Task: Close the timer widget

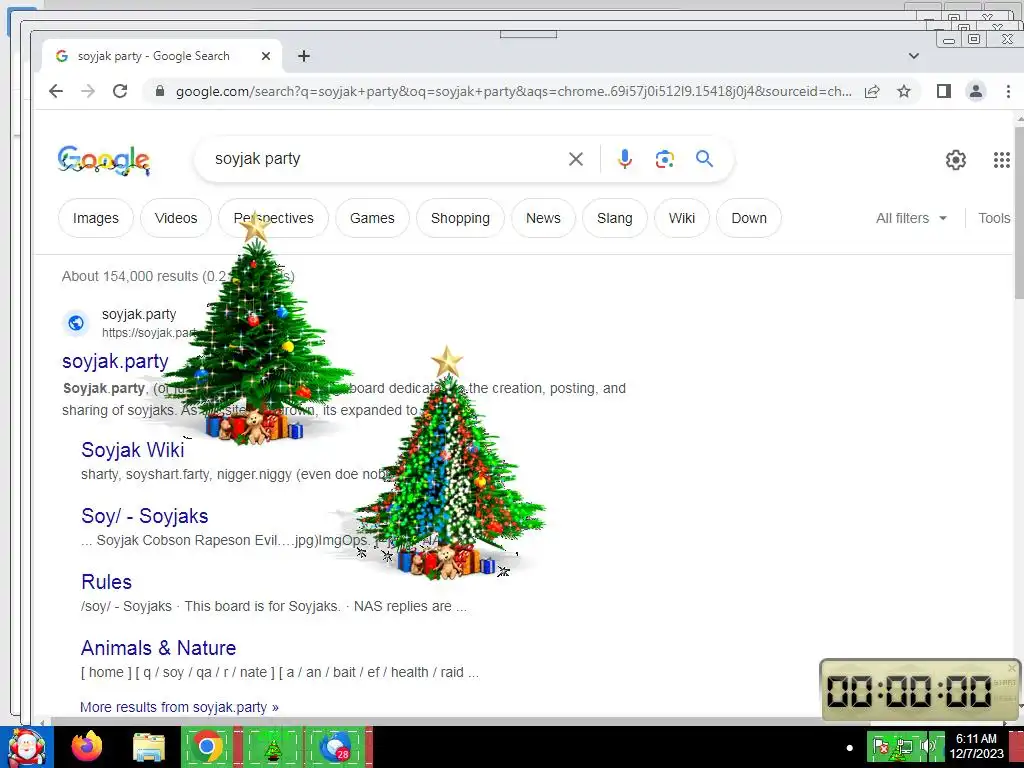Action: point(1012,668)
